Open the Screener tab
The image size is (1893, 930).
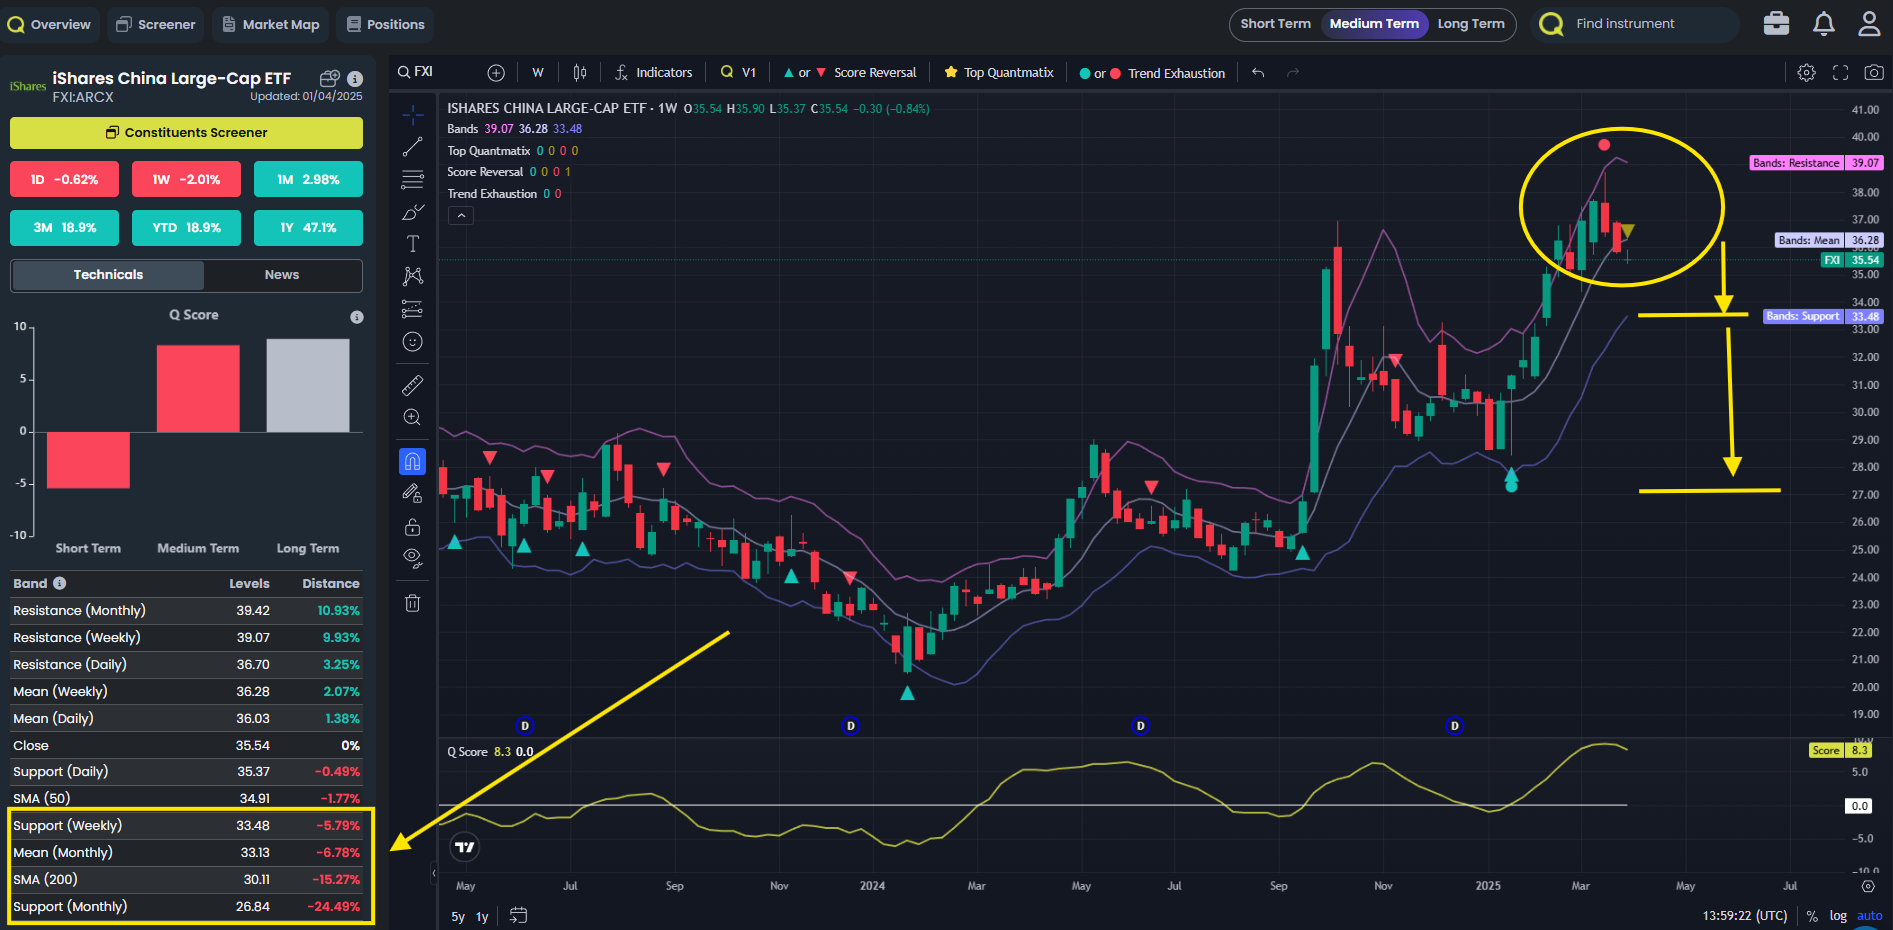point(155,24)
